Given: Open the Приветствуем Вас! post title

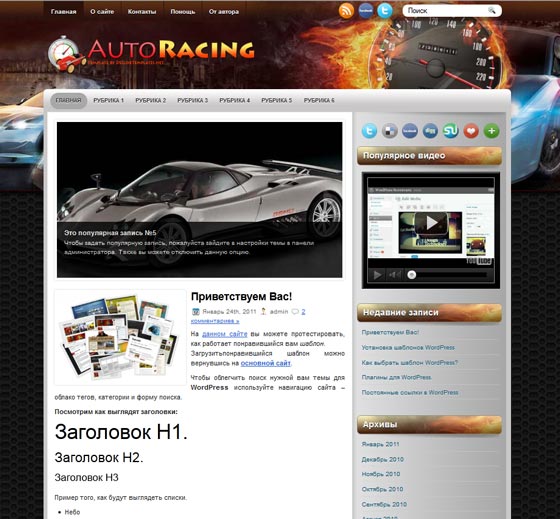Looking at the screenshot, I should click(241, 296).
